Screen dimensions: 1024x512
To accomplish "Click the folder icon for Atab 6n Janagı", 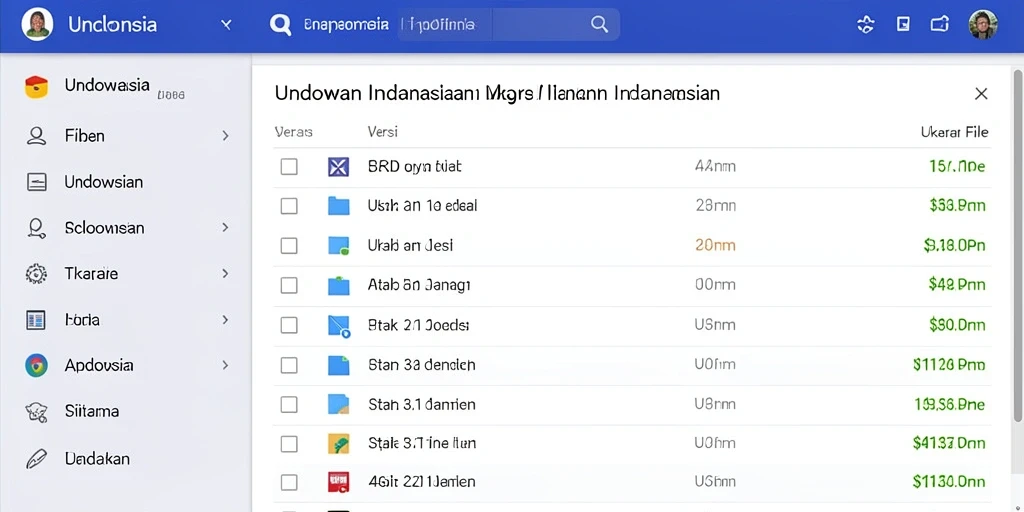I will point(338,285).
